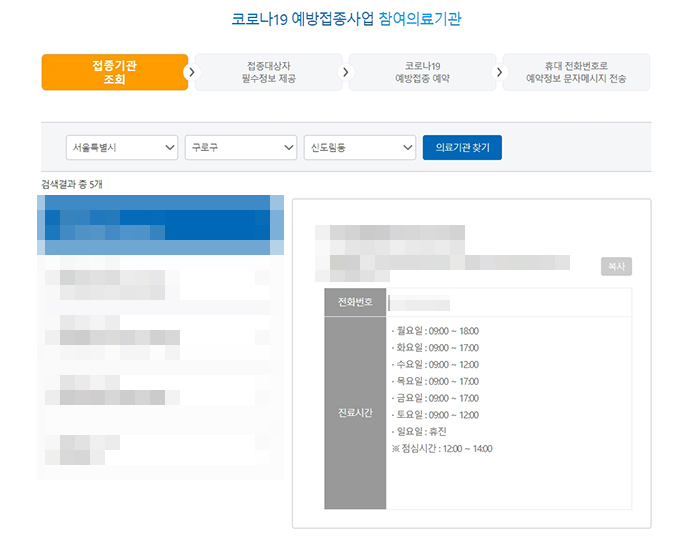Click the 수요일 : 09:00 ~ 12:00 line
Viewport: 700px width, 541px height.
(x=435, y=365)
